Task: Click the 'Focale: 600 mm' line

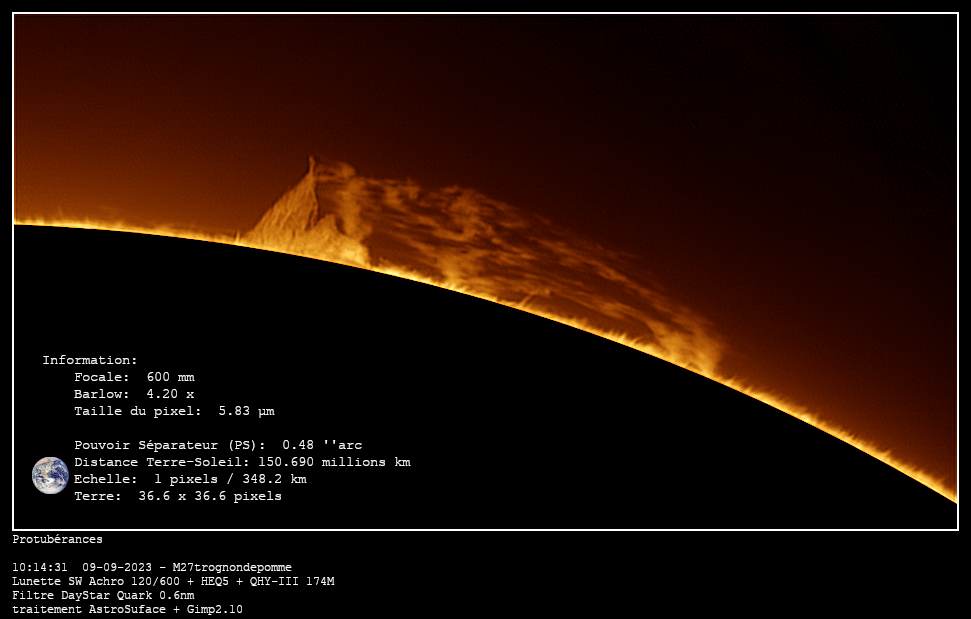Action: (134, 377)
